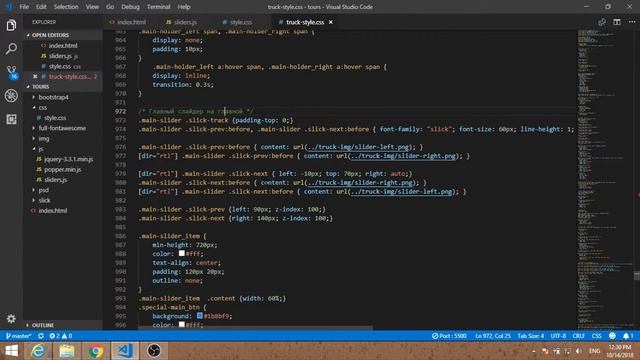Open the Debug view in activity bar
Screen dimensions: 640x360
pos(11,96)
